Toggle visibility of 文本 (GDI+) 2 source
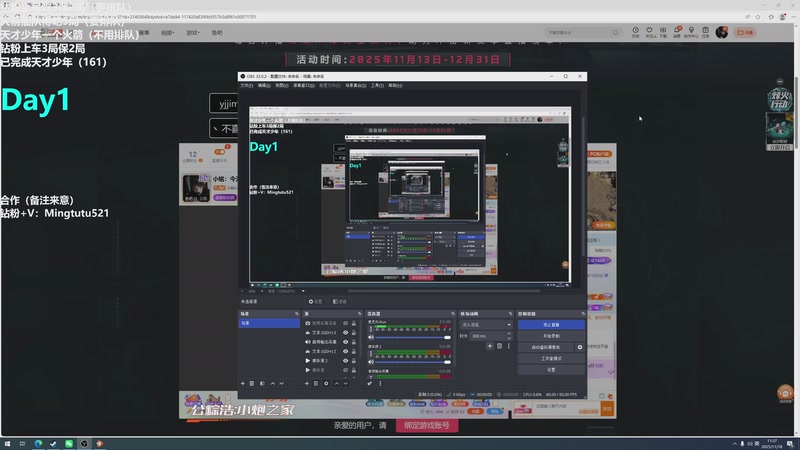 pyautogui.click(x=345, y=352)
